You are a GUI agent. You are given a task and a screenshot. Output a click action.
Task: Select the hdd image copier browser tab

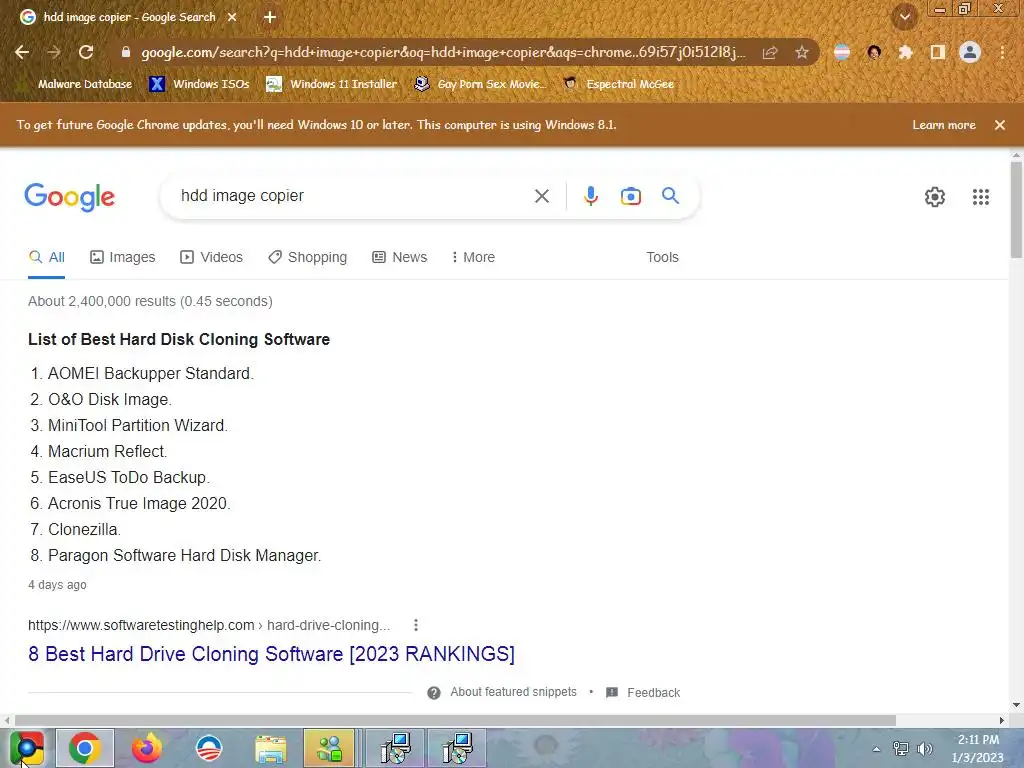coord(129,17)
